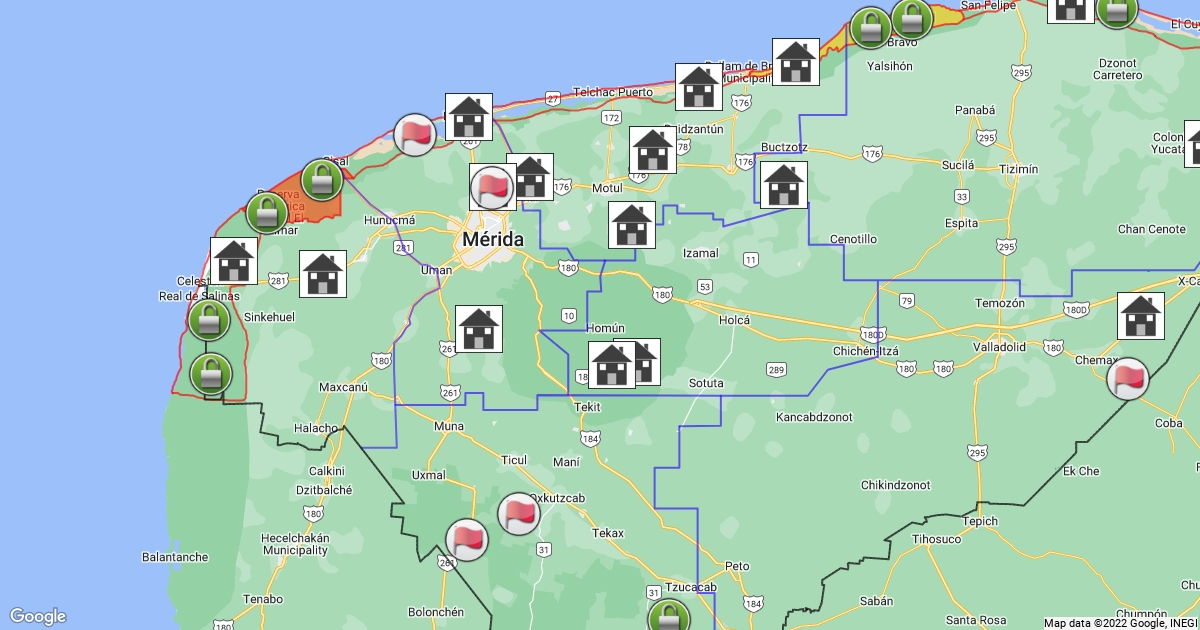Open the house marker south of Umán

(x=479, y=329)
